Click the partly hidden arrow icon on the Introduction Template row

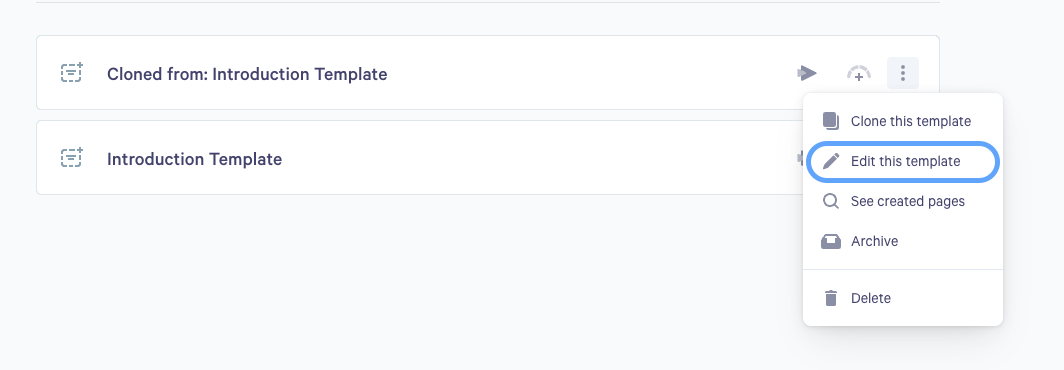799,158
